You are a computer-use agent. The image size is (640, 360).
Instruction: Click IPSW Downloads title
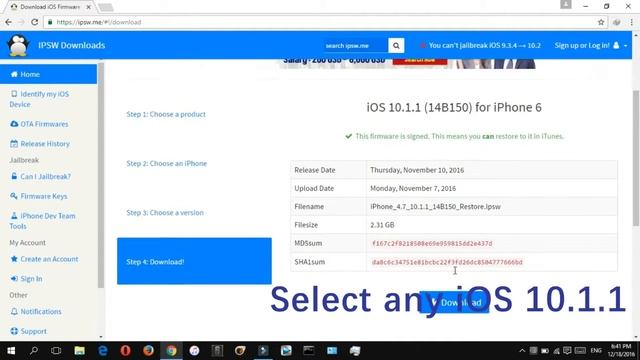[71, 45]
